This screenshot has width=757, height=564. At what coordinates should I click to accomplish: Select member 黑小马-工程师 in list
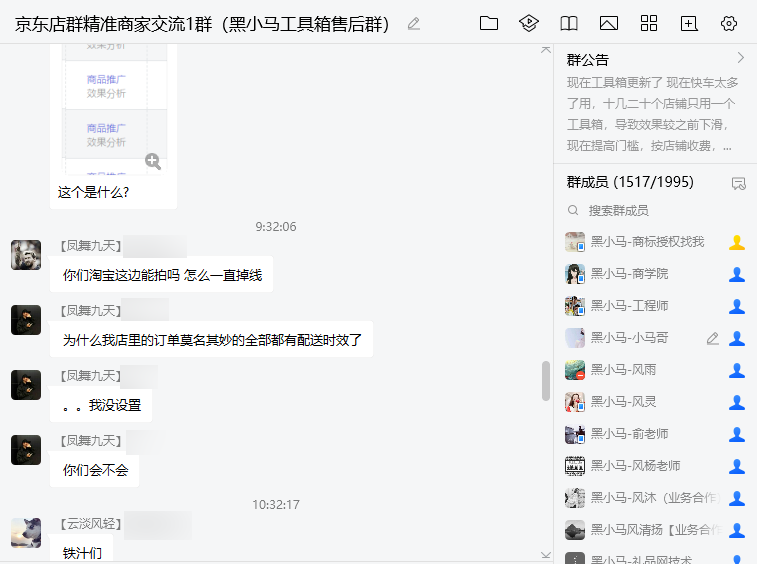click(x=630, y=306)
